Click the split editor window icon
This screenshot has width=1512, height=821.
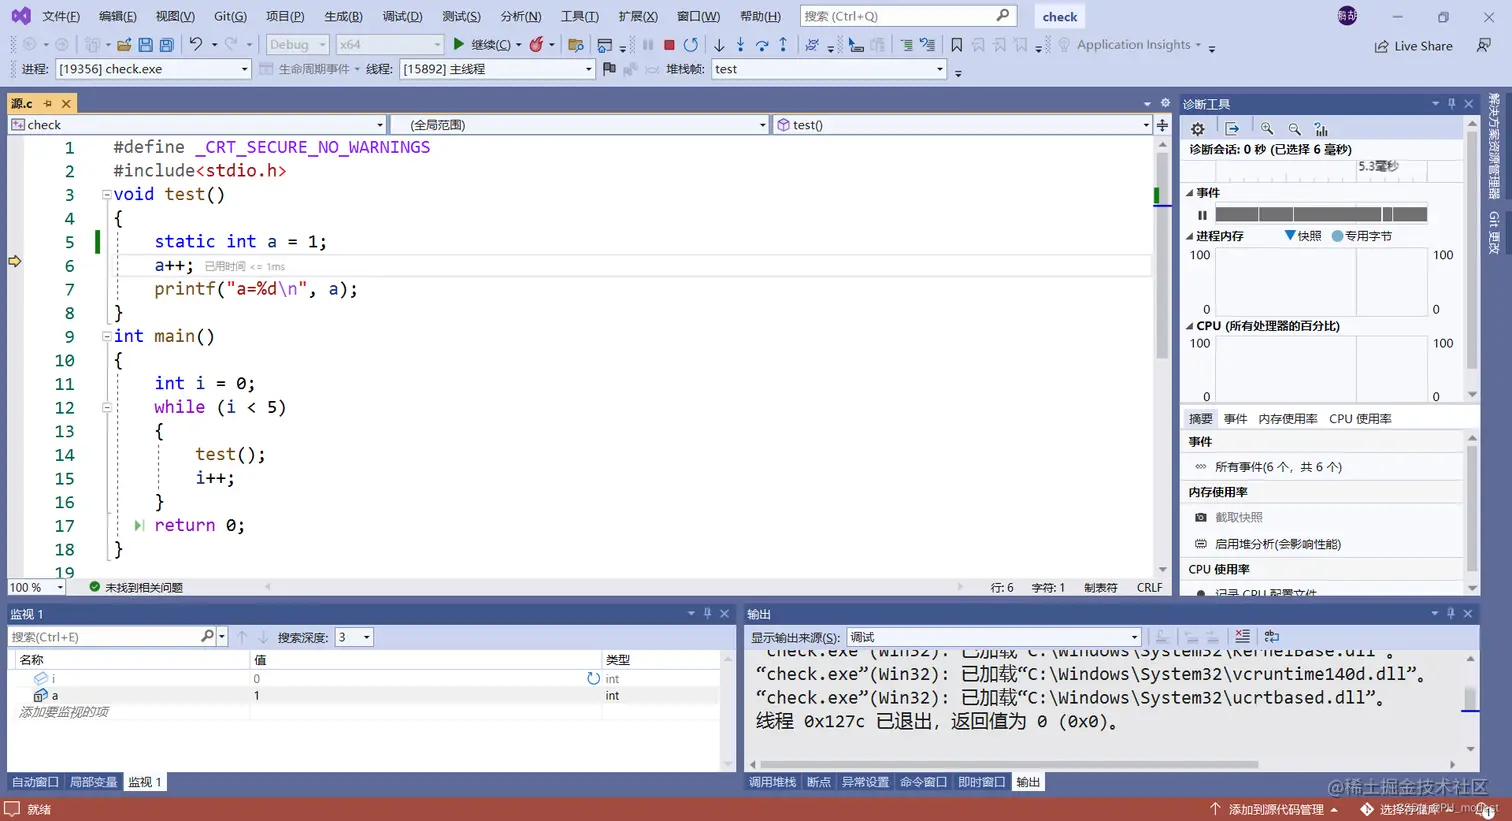pyautogui.click(x=1162, y=125)
